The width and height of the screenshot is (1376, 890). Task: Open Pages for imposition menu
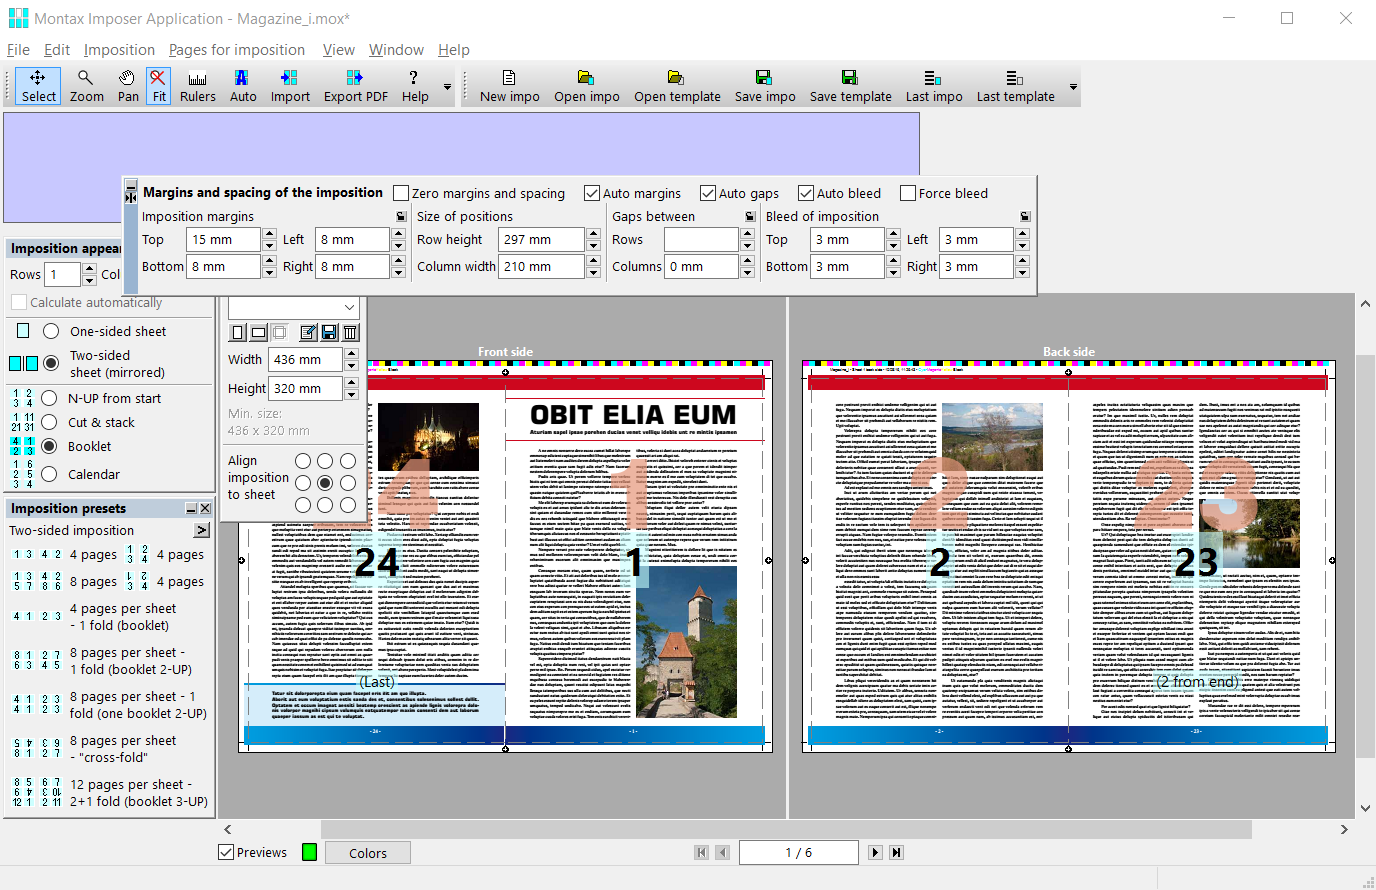point(236,49)
